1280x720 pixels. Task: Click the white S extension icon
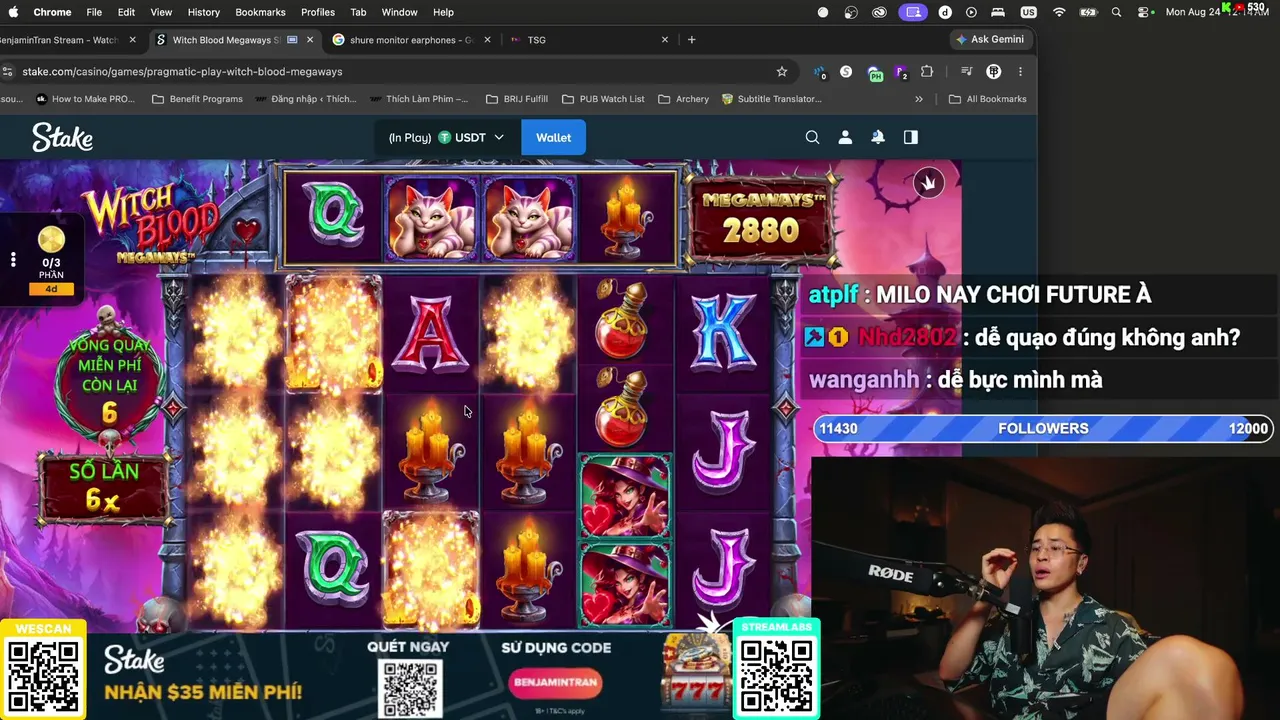846,72
